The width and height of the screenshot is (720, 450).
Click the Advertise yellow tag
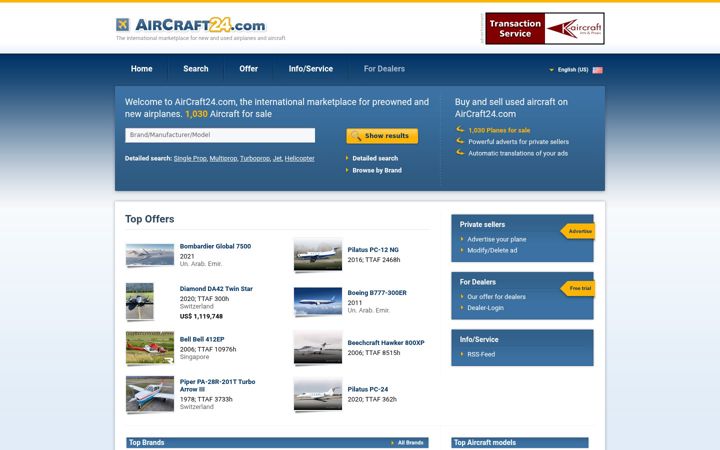click(578, 231)
